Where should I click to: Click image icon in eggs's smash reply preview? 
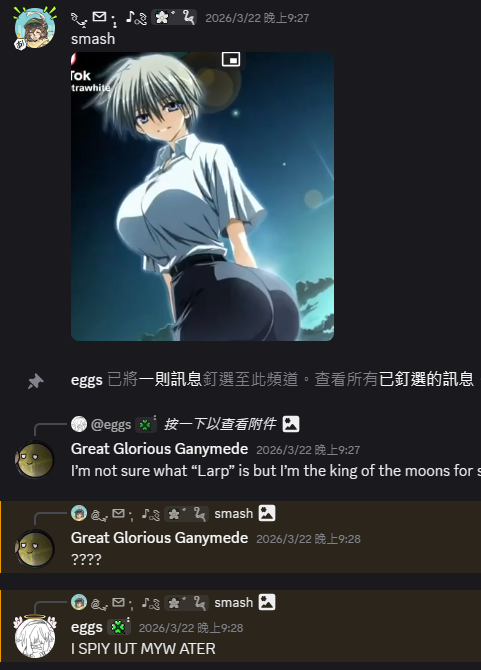(267, 602)
